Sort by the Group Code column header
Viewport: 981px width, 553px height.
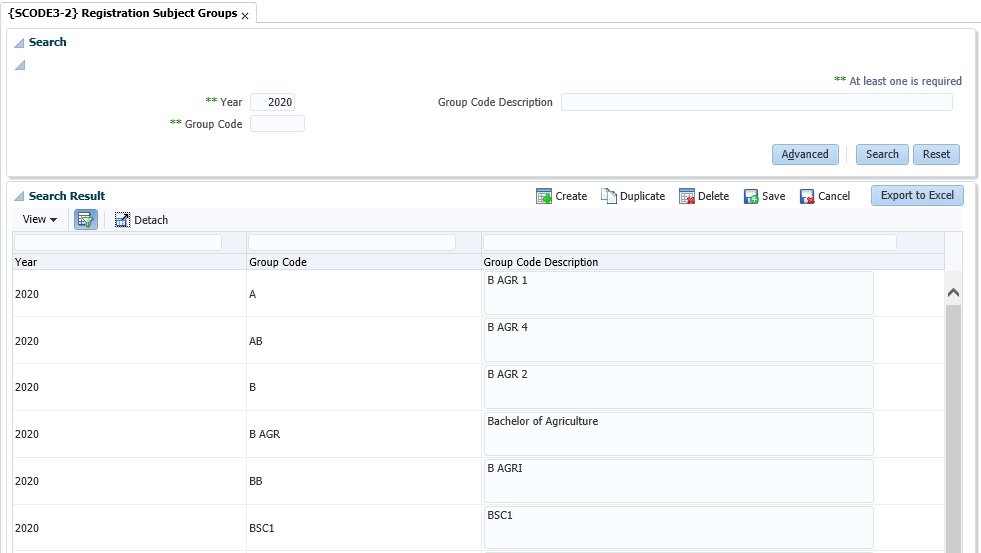tap(278, 262)
